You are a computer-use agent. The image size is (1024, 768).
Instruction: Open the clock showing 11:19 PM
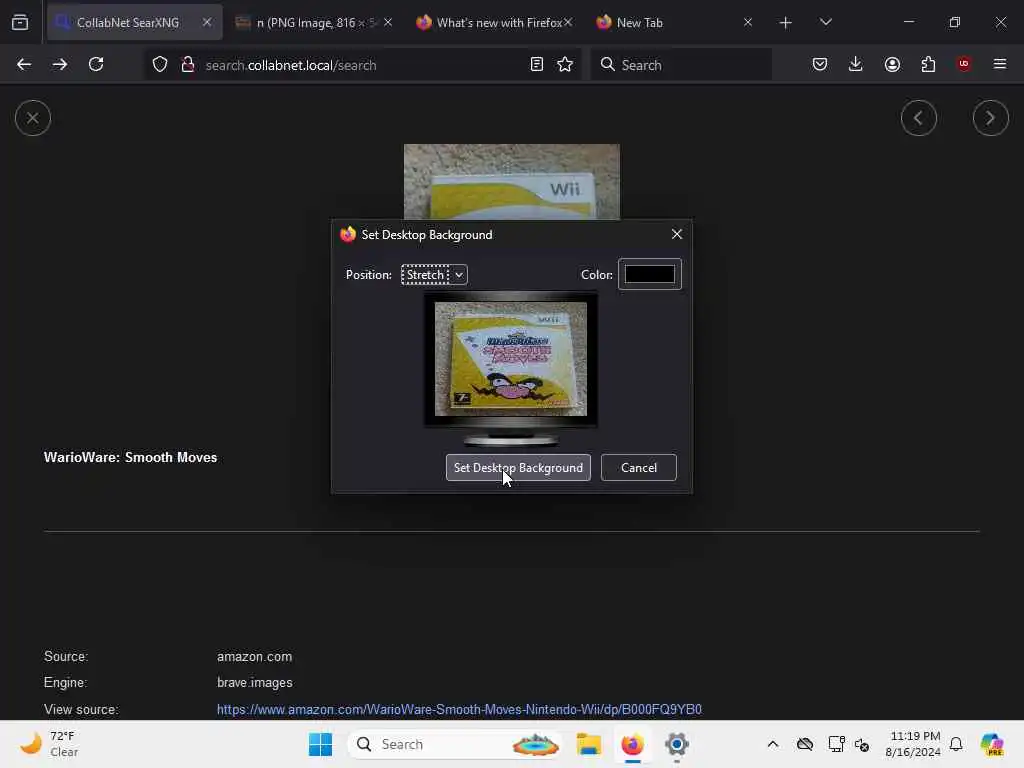click(x=912, y=744)
